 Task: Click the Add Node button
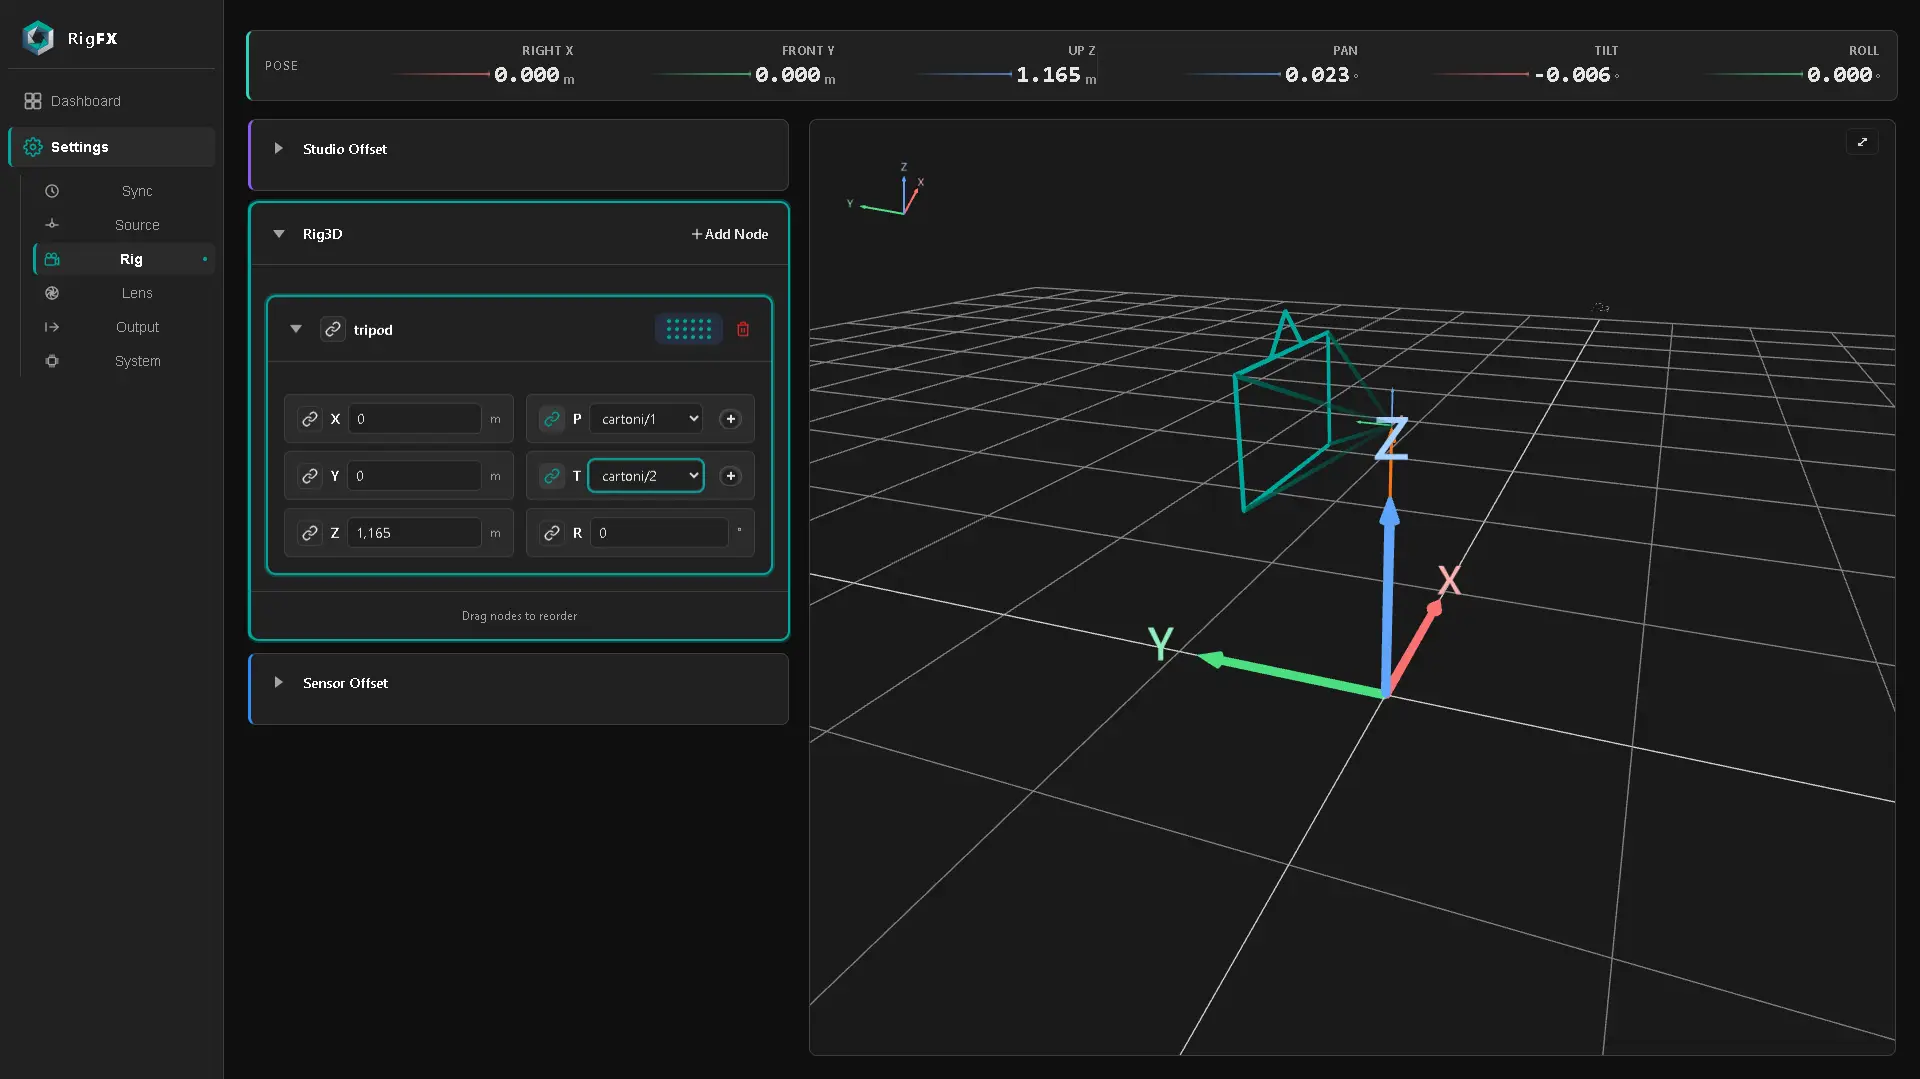[730, 234]
